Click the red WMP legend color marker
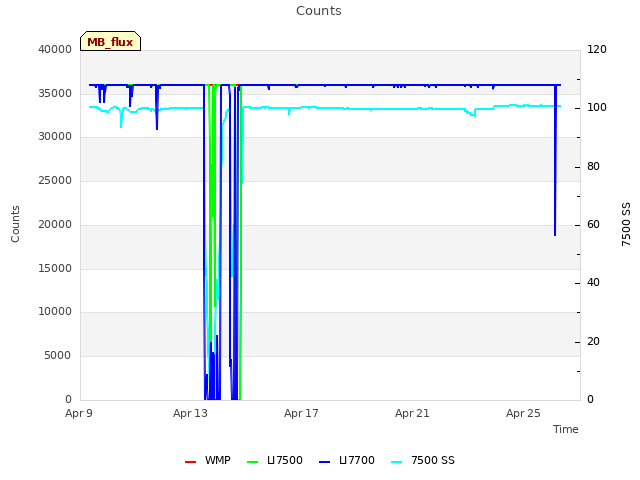 190,462
